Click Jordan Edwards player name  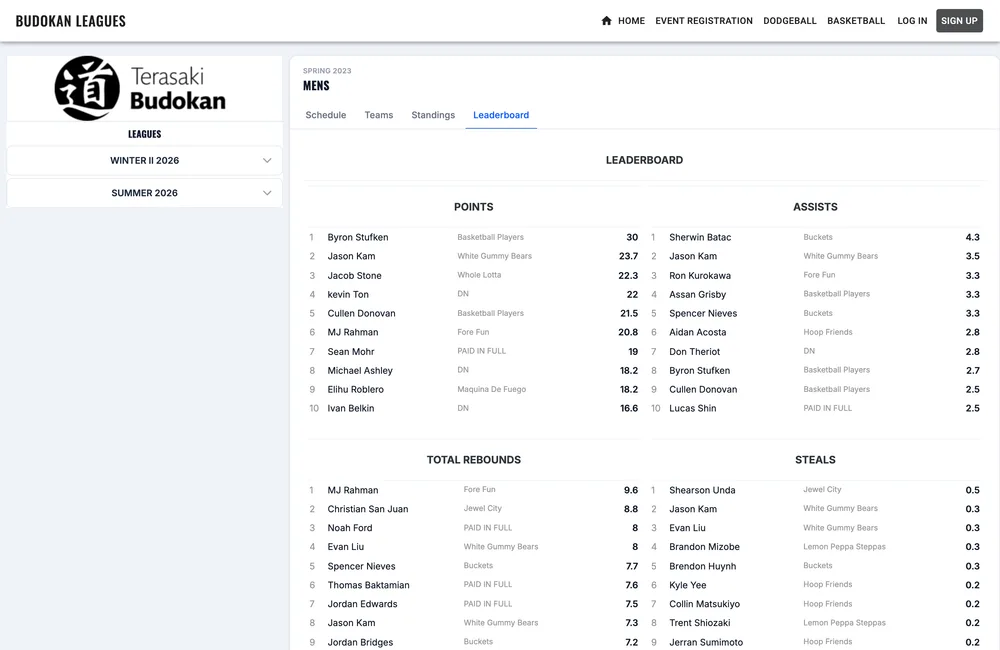click(x=362, y=604)
